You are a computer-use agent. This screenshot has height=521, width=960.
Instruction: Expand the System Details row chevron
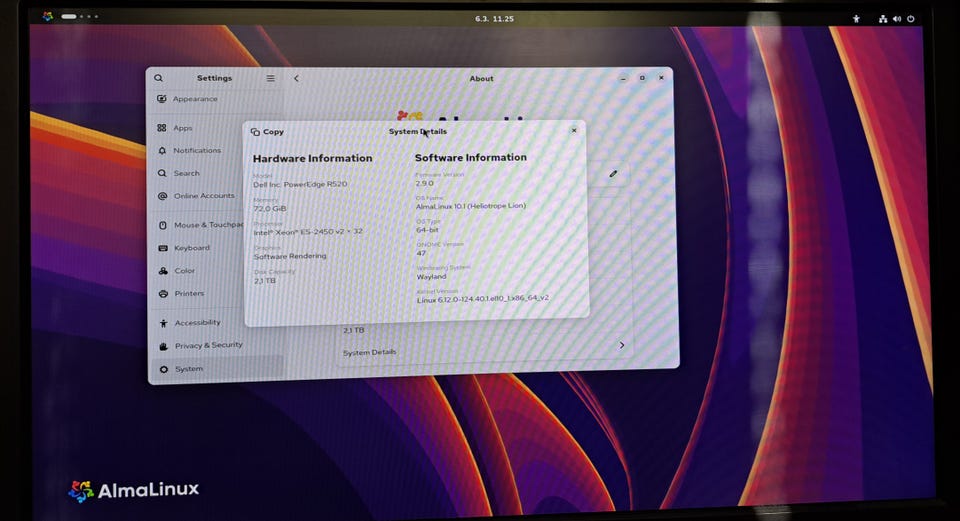point(622,345)
